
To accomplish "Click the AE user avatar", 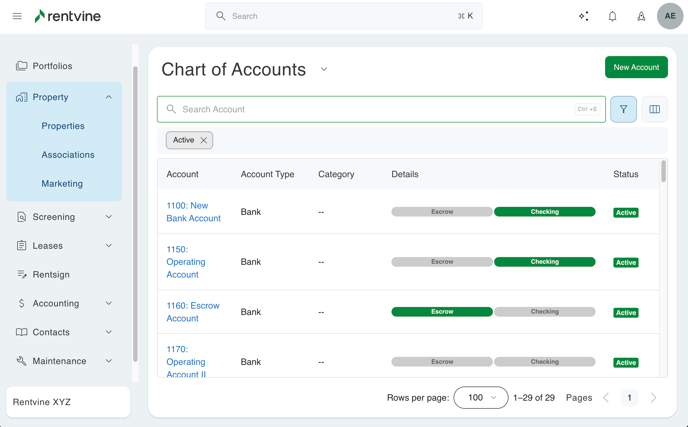I will [670, 16].
